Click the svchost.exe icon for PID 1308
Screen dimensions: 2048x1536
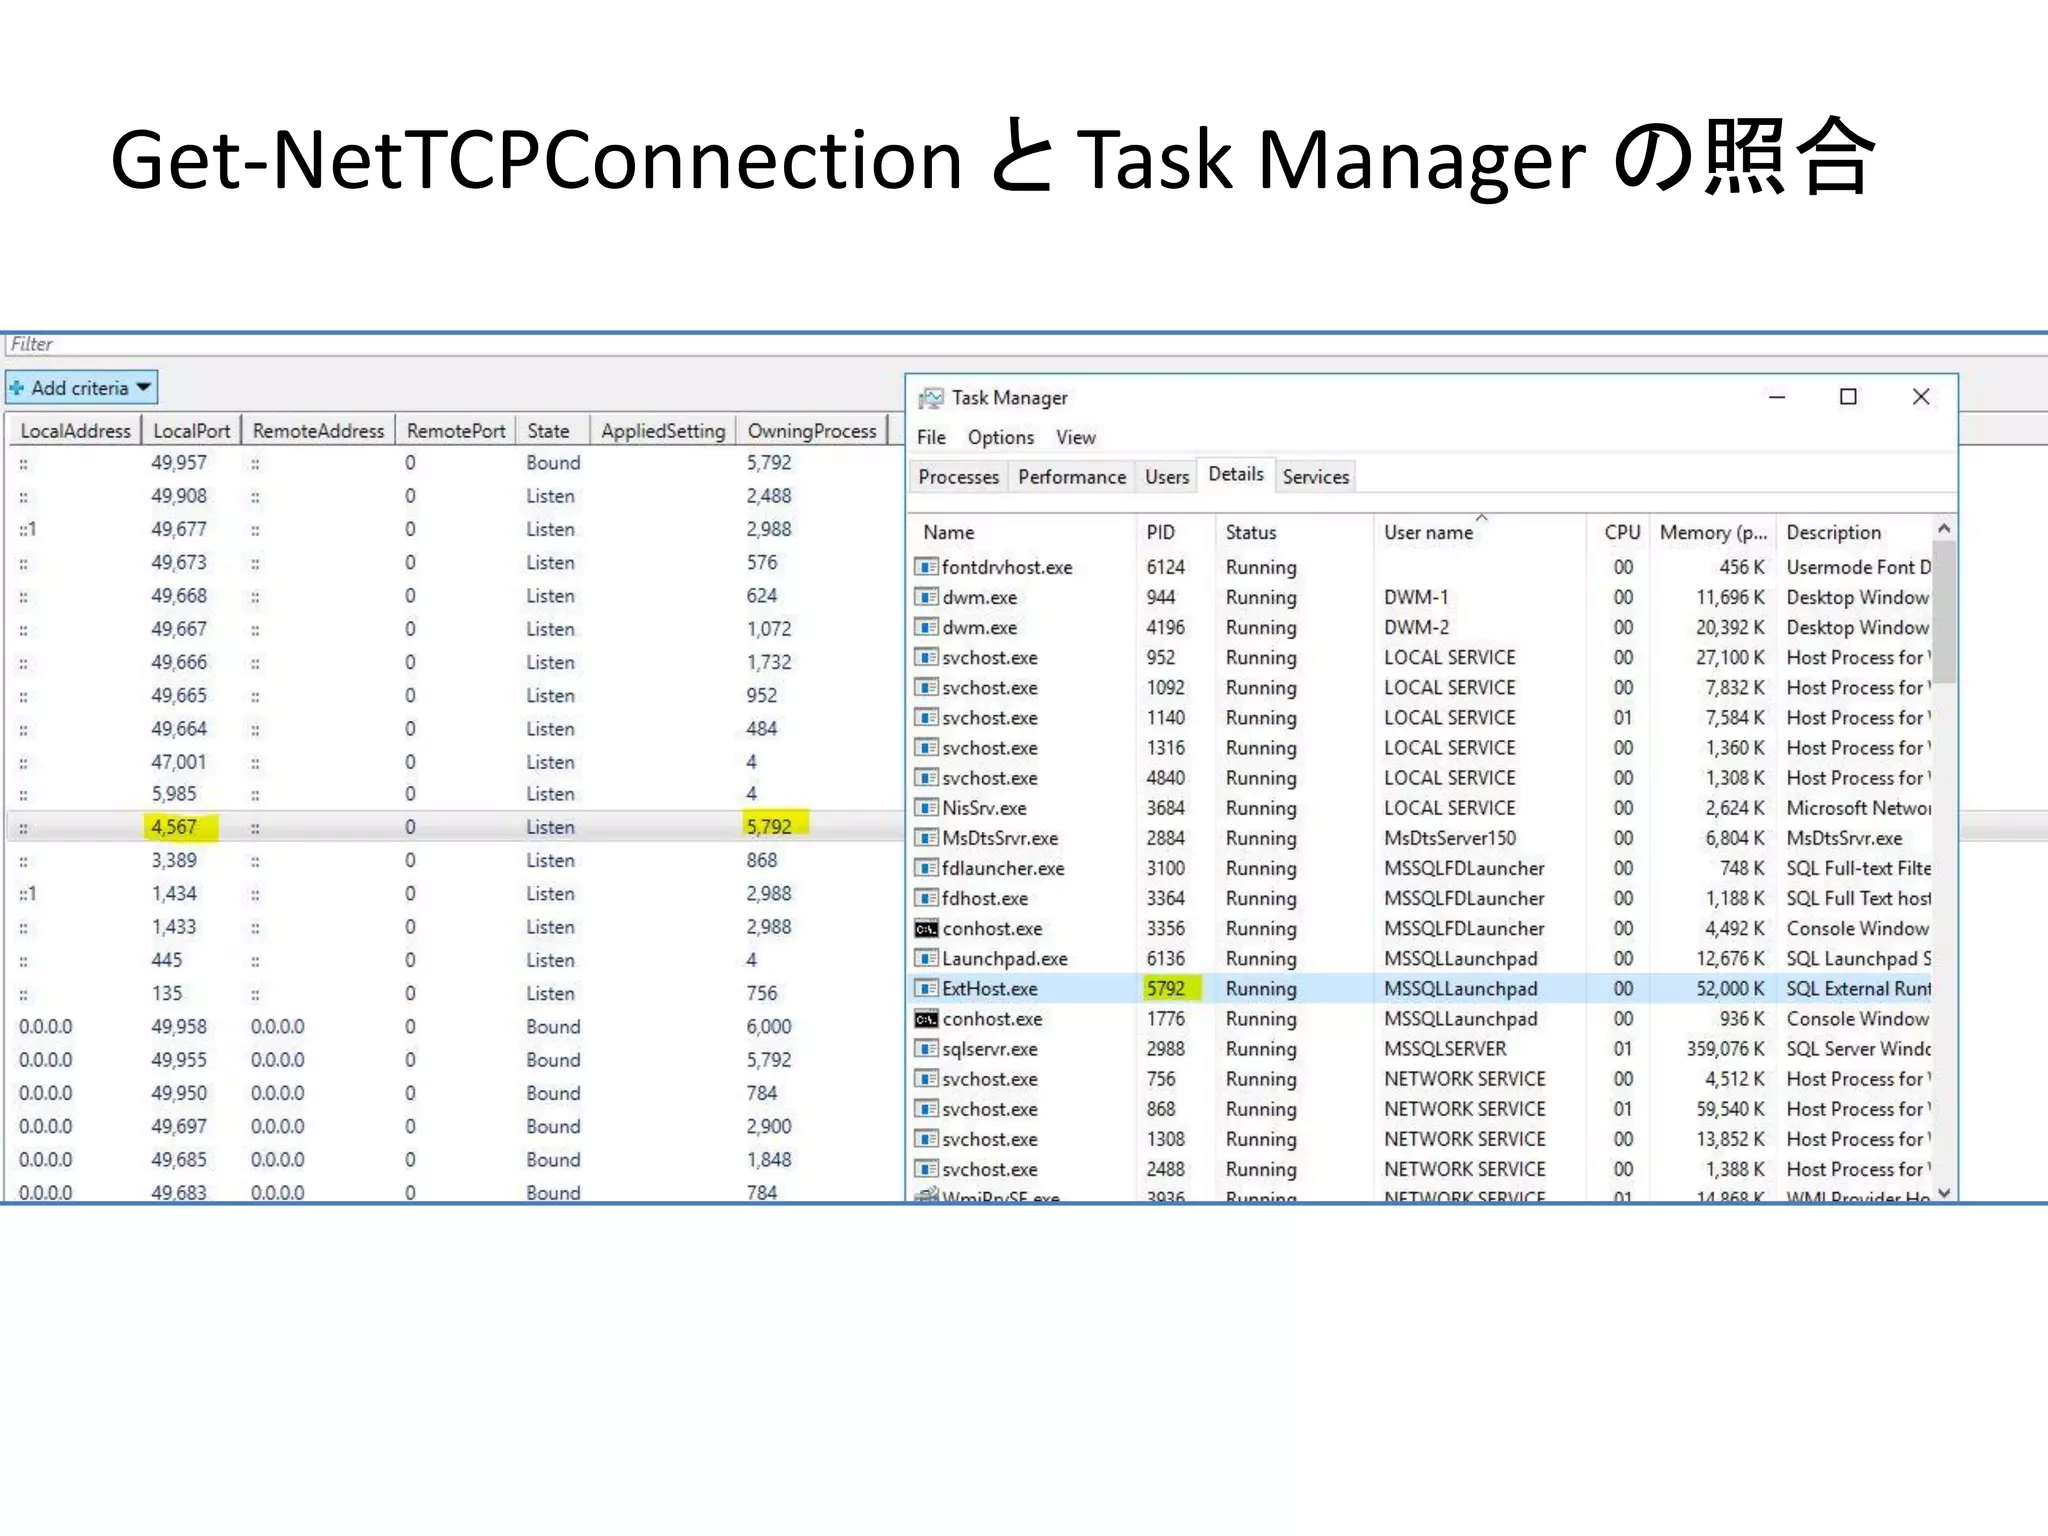(x=926, y=1139)
